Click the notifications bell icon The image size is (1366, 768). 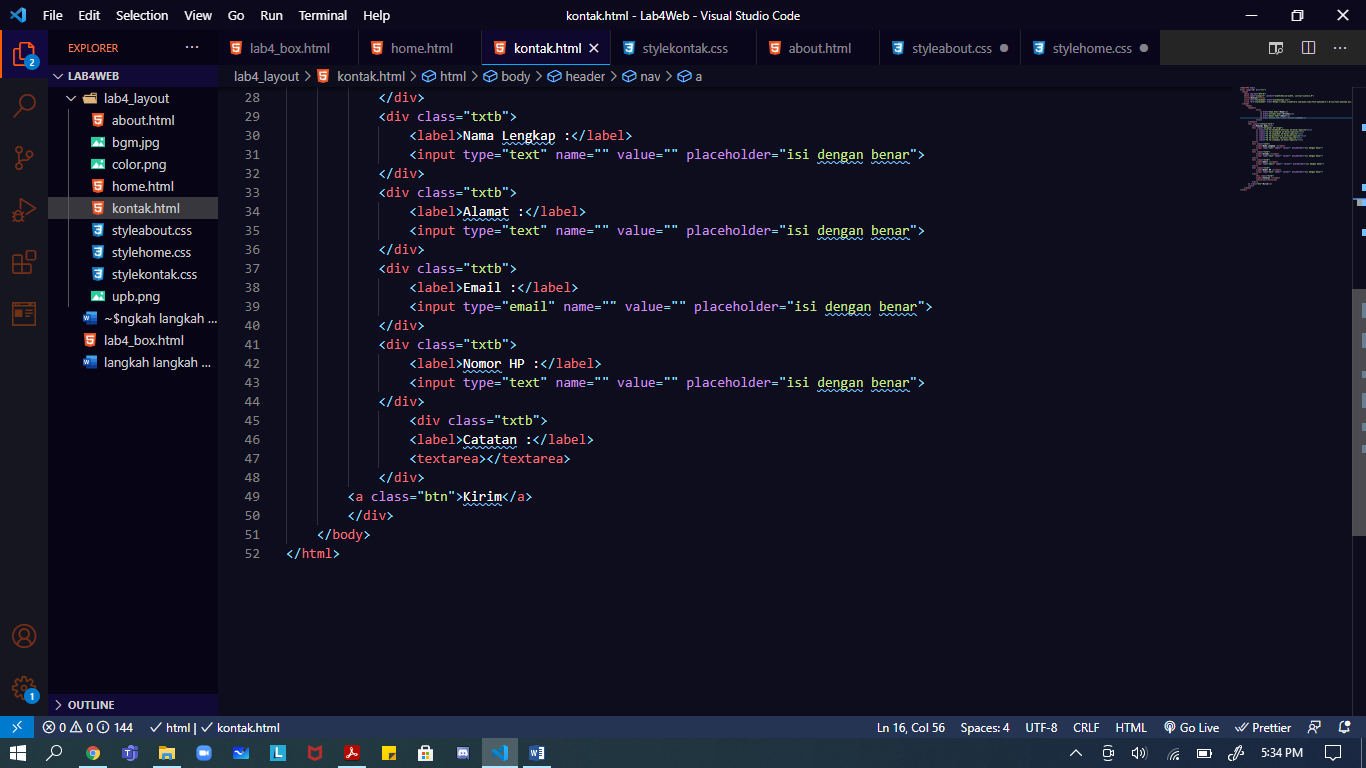(1343, 727)
